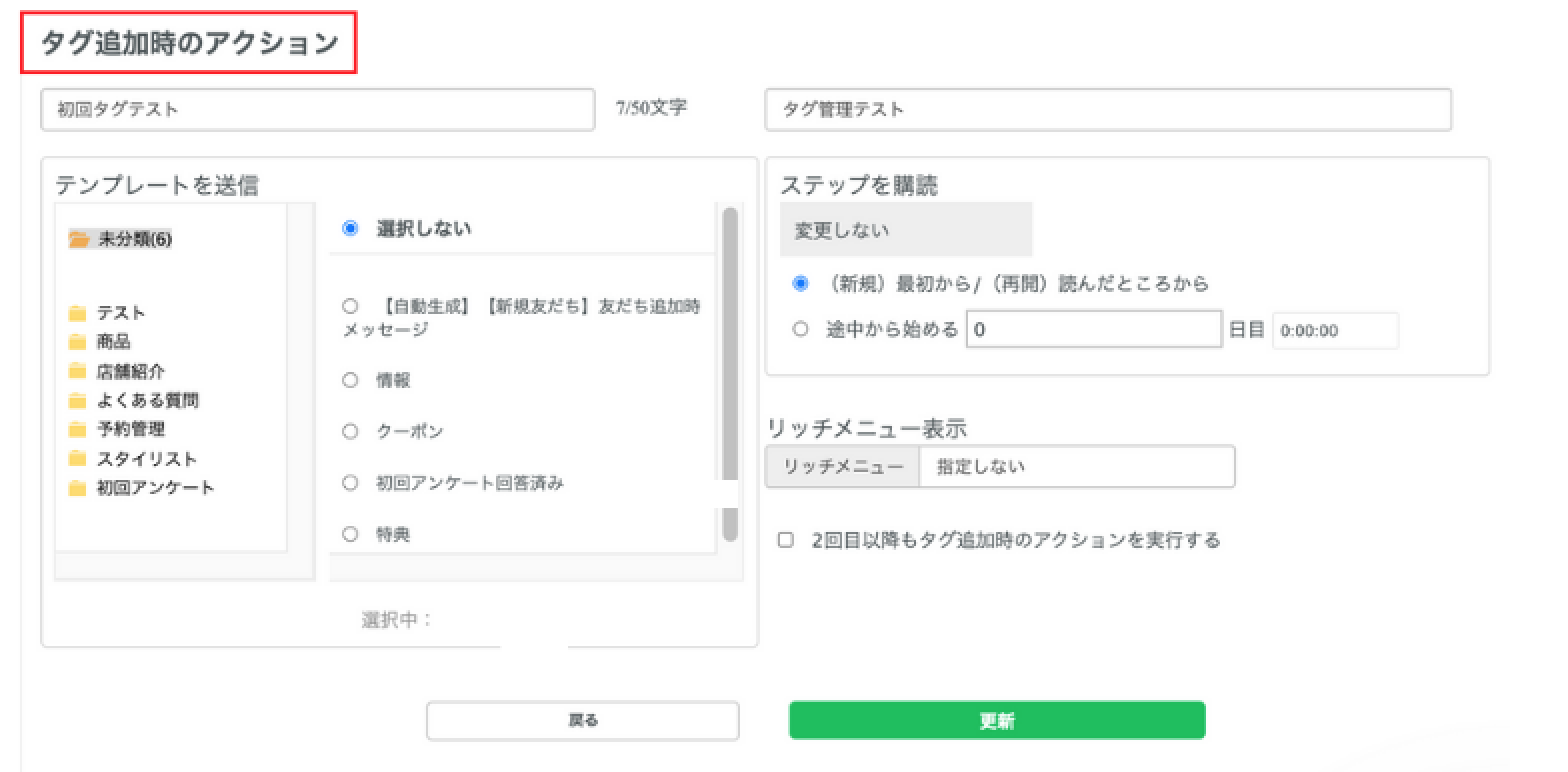The image size is (1568, 772).
Task: Choose （新規）最初から/（再開）読んだところから radio
Action: point(800,283)
